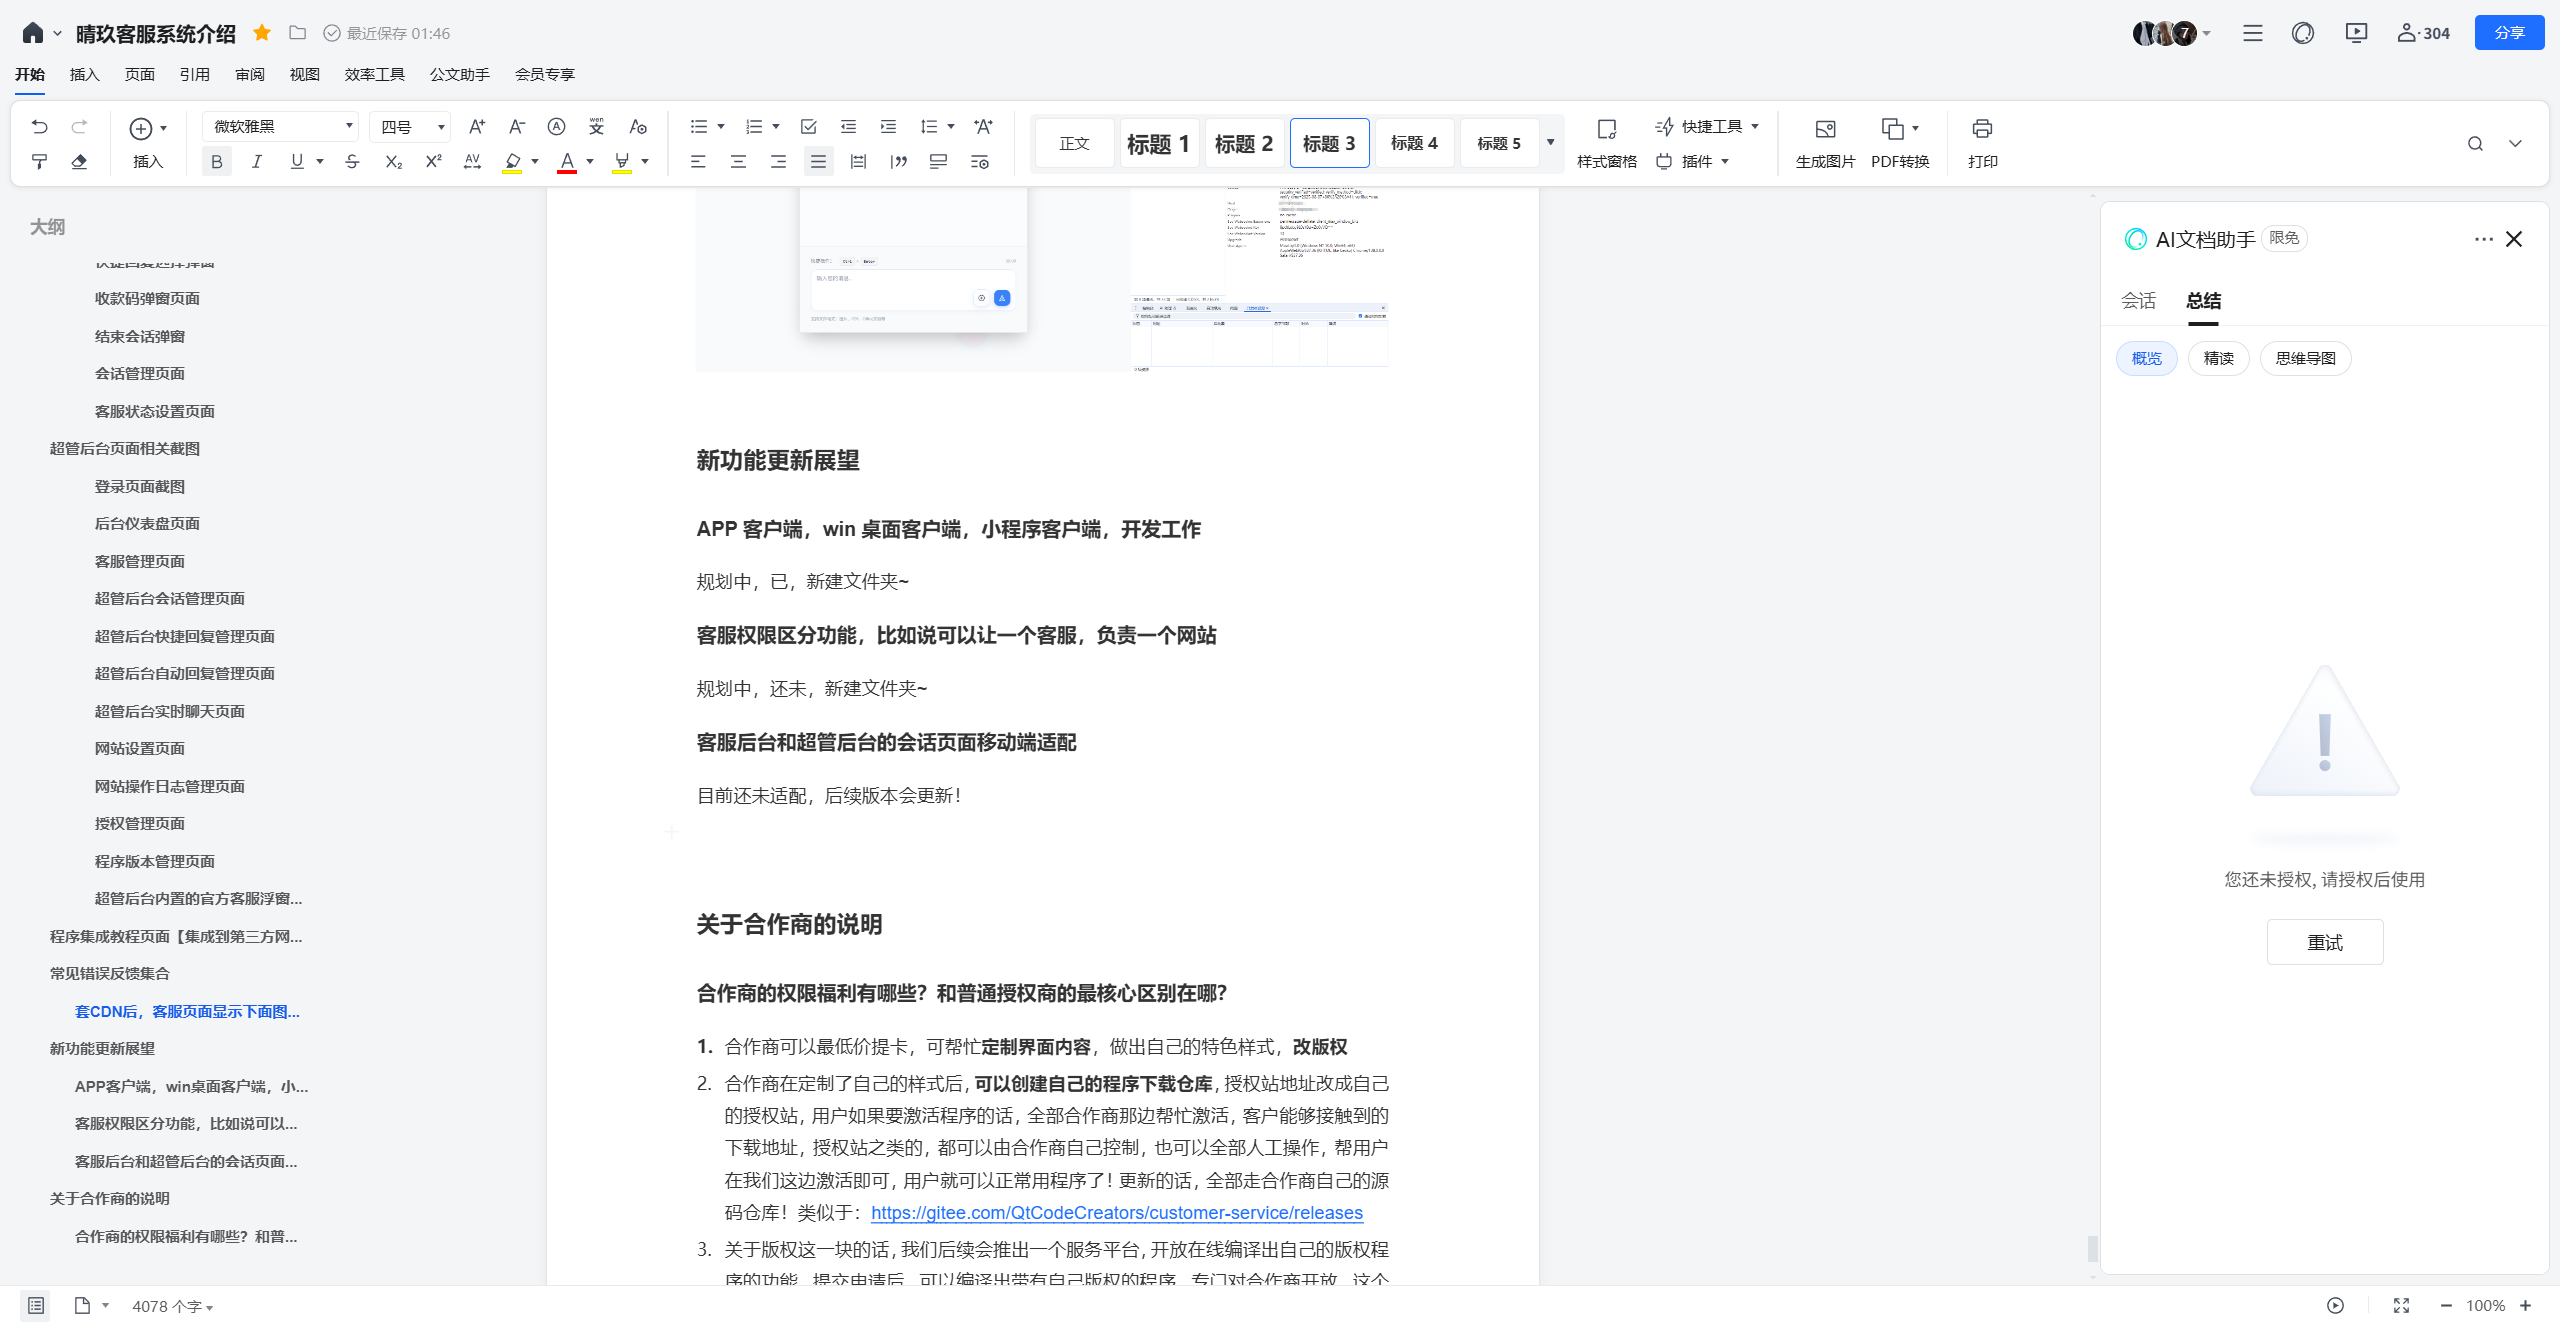Viewport: 2560px width, 1325px height.
Task: Click the strikethrough formatting icon
Action: coord(352,161)
